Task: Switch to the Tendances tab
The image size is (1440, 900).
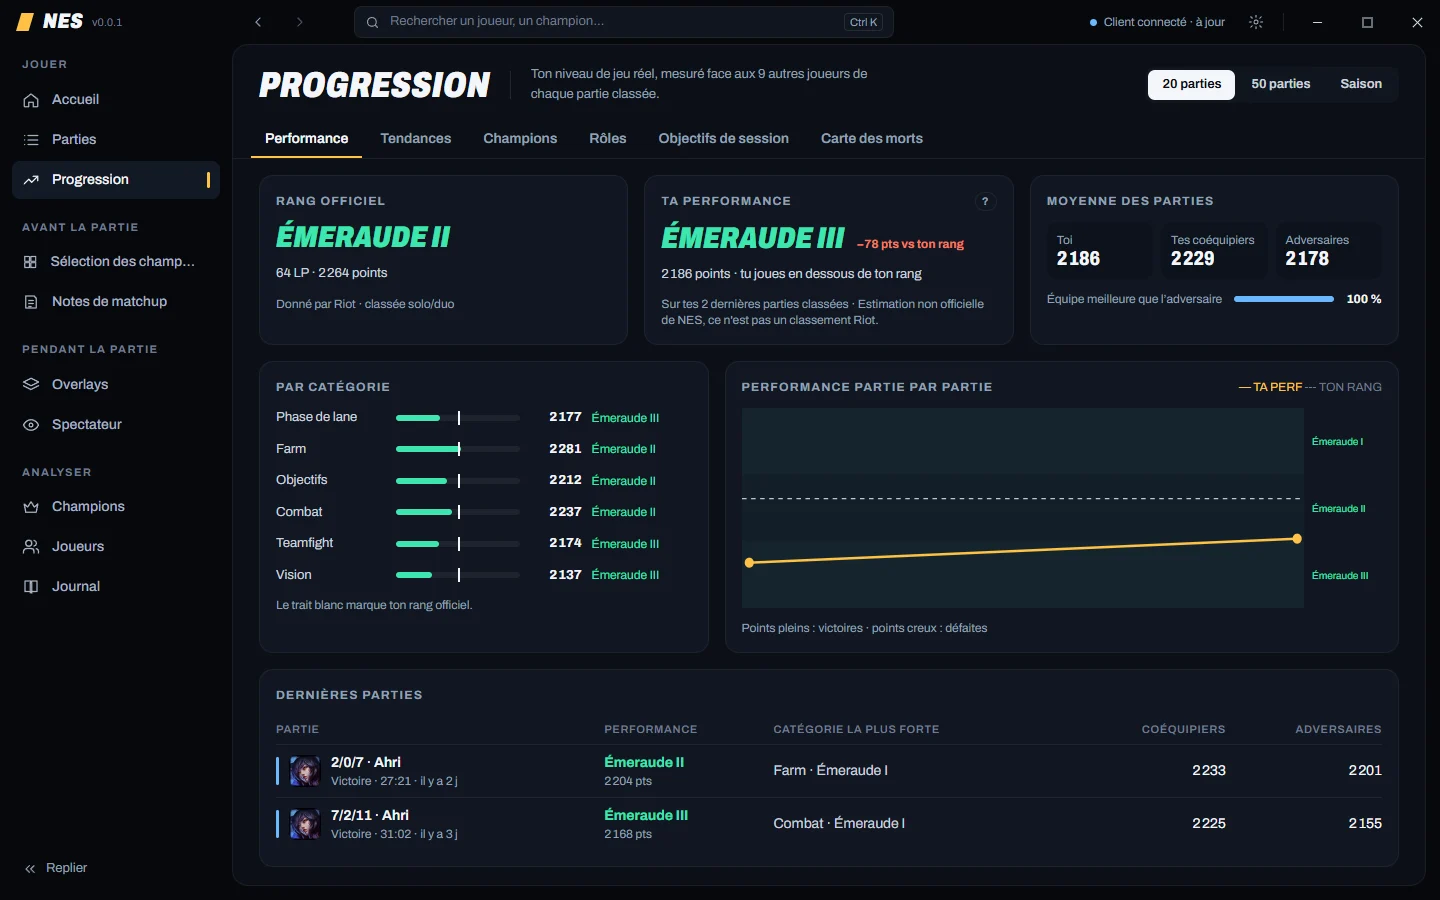Action: [x=415, y=139]
